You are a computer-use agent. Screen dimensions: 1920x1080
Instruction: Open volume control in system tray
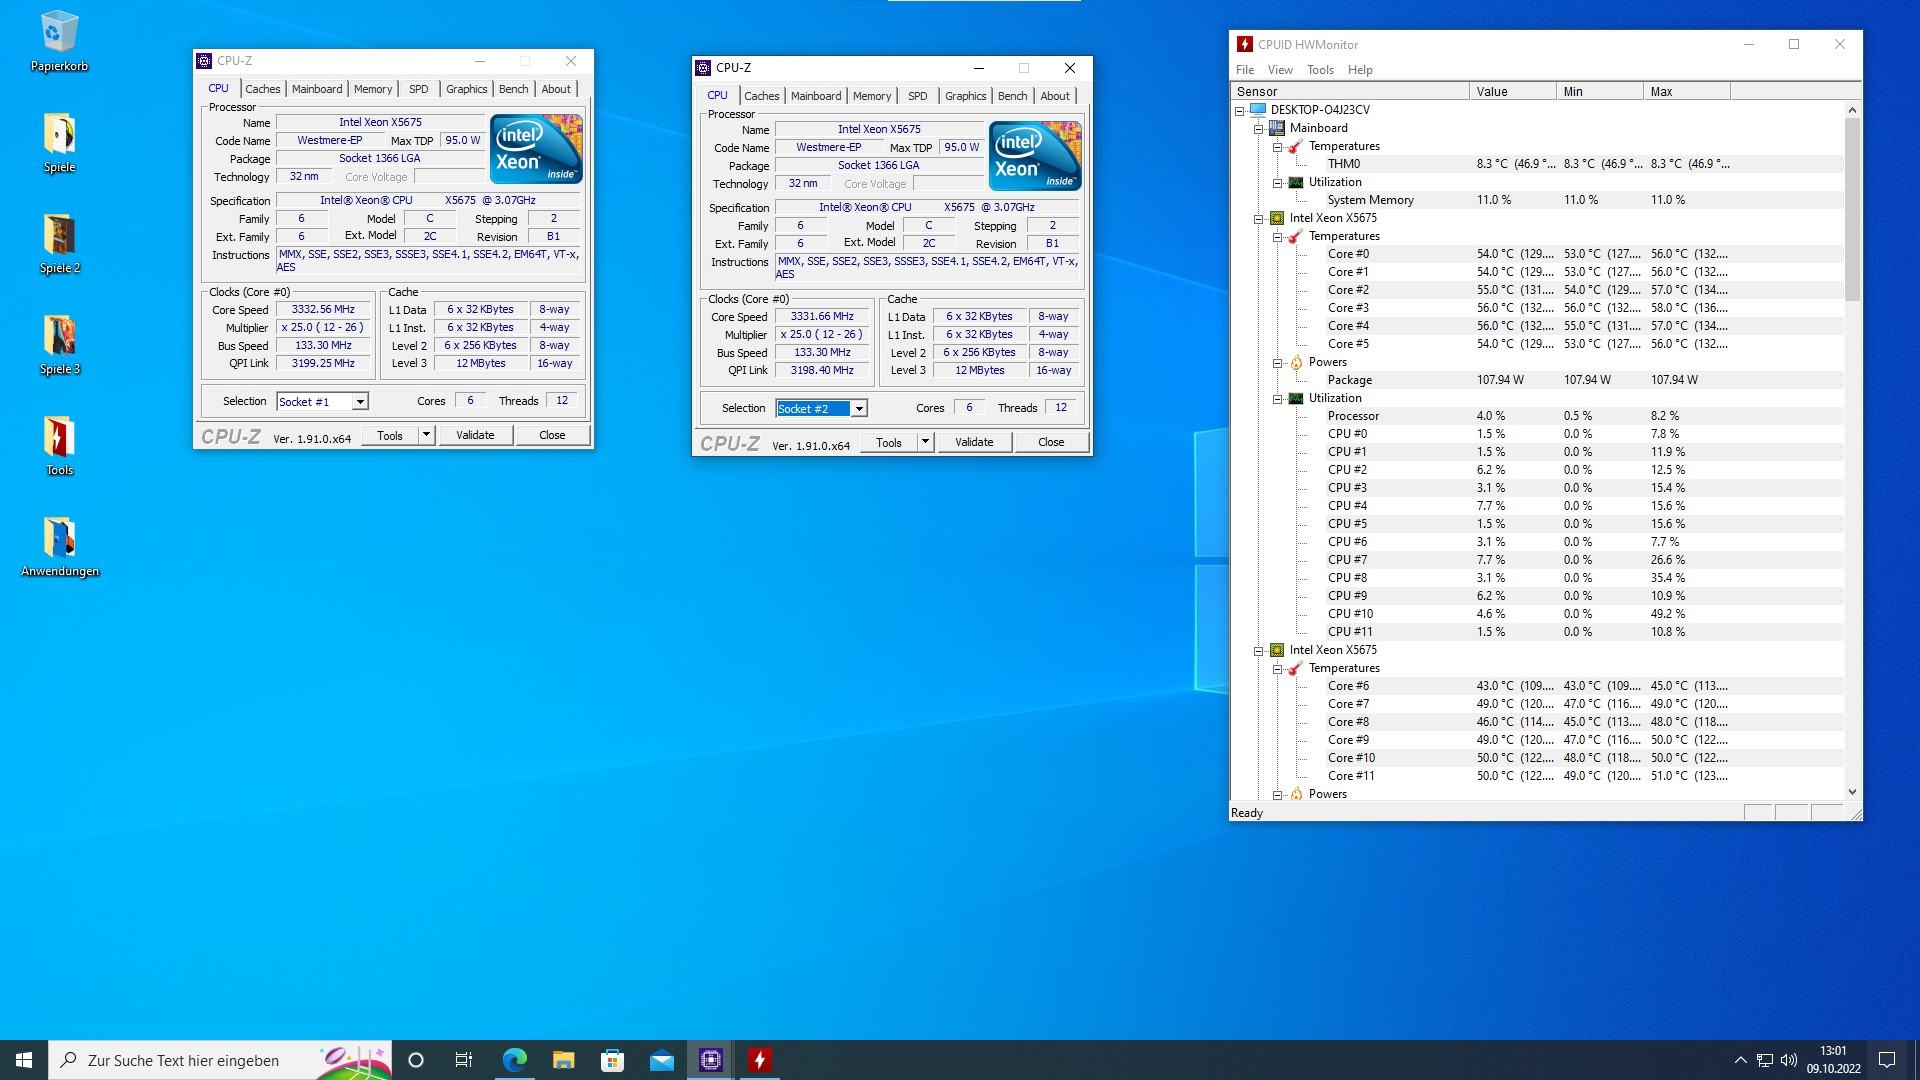click(1789, 1060)
